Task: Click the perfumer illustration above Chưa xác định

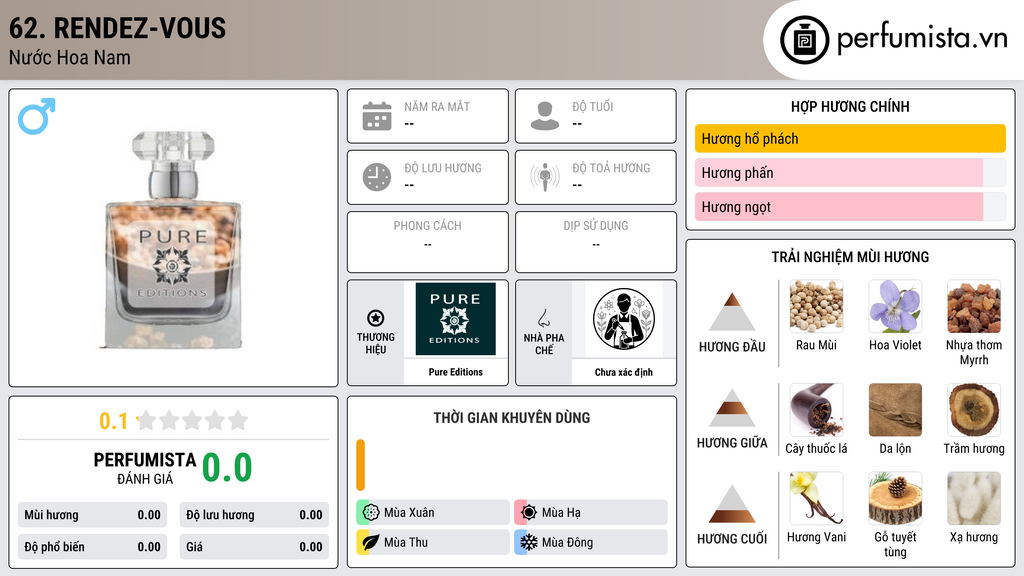Action: (624, 319)
